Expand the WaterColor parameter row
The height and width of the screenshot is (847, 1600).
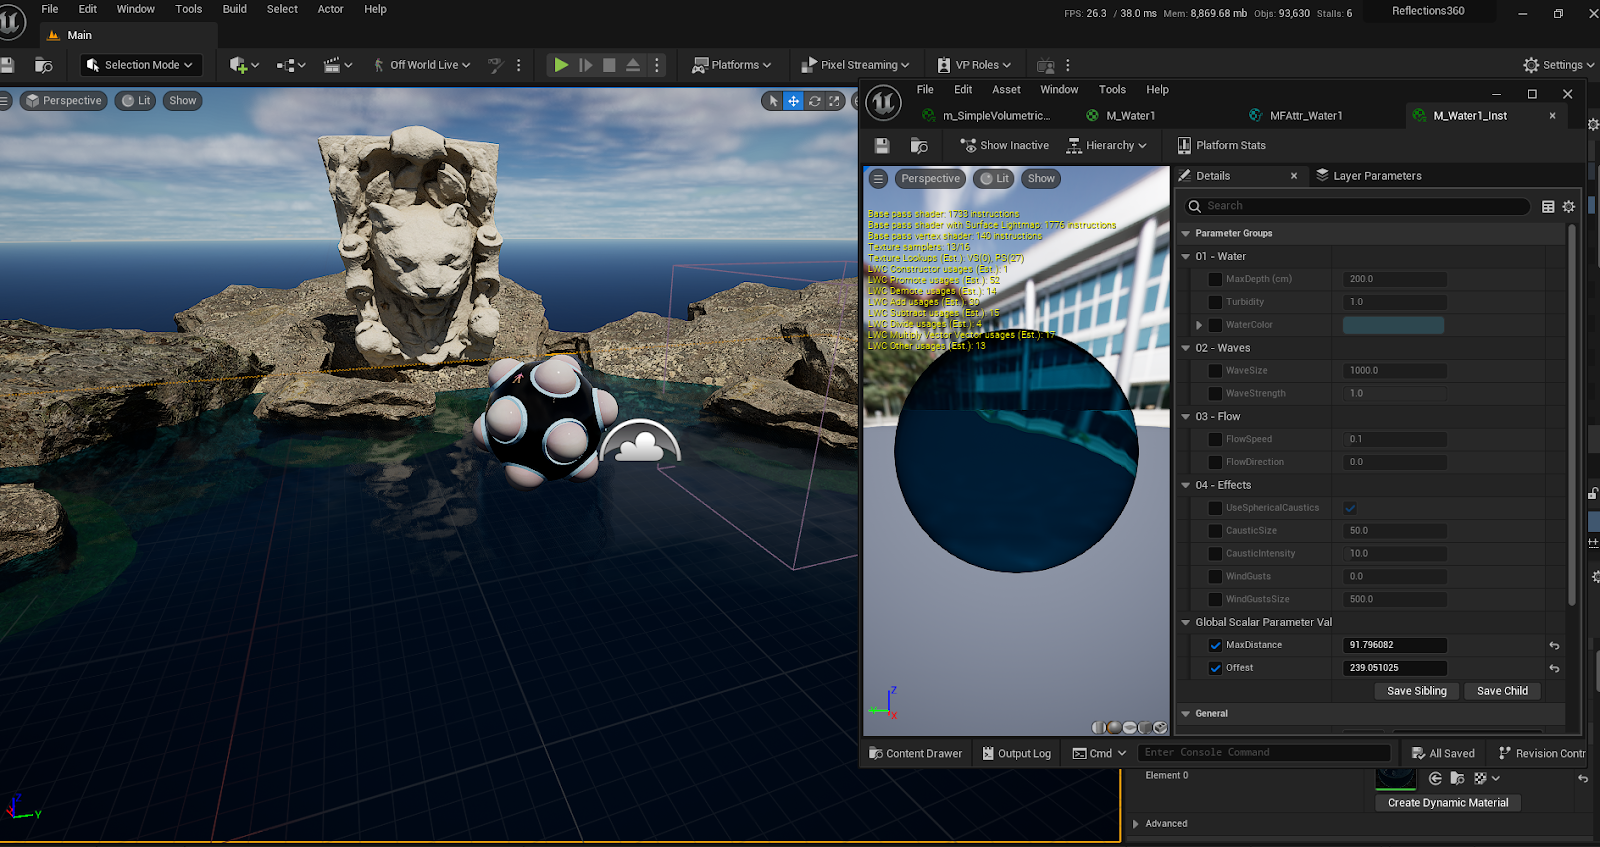click(1199, 325)
